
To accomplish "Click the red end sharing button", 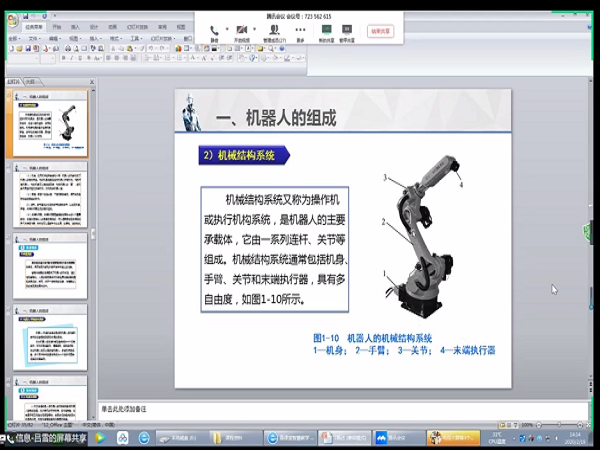I will pos(380,31).
